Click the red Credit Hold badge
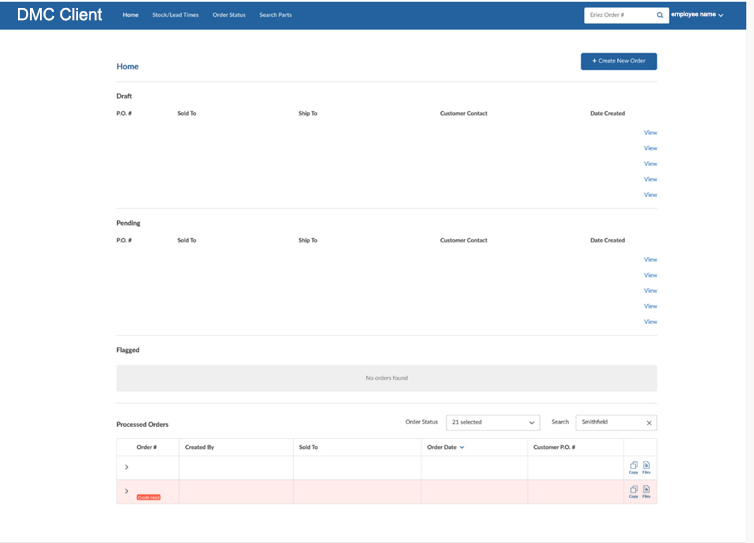Screen dimensions: 754x543 click(149, 497)
